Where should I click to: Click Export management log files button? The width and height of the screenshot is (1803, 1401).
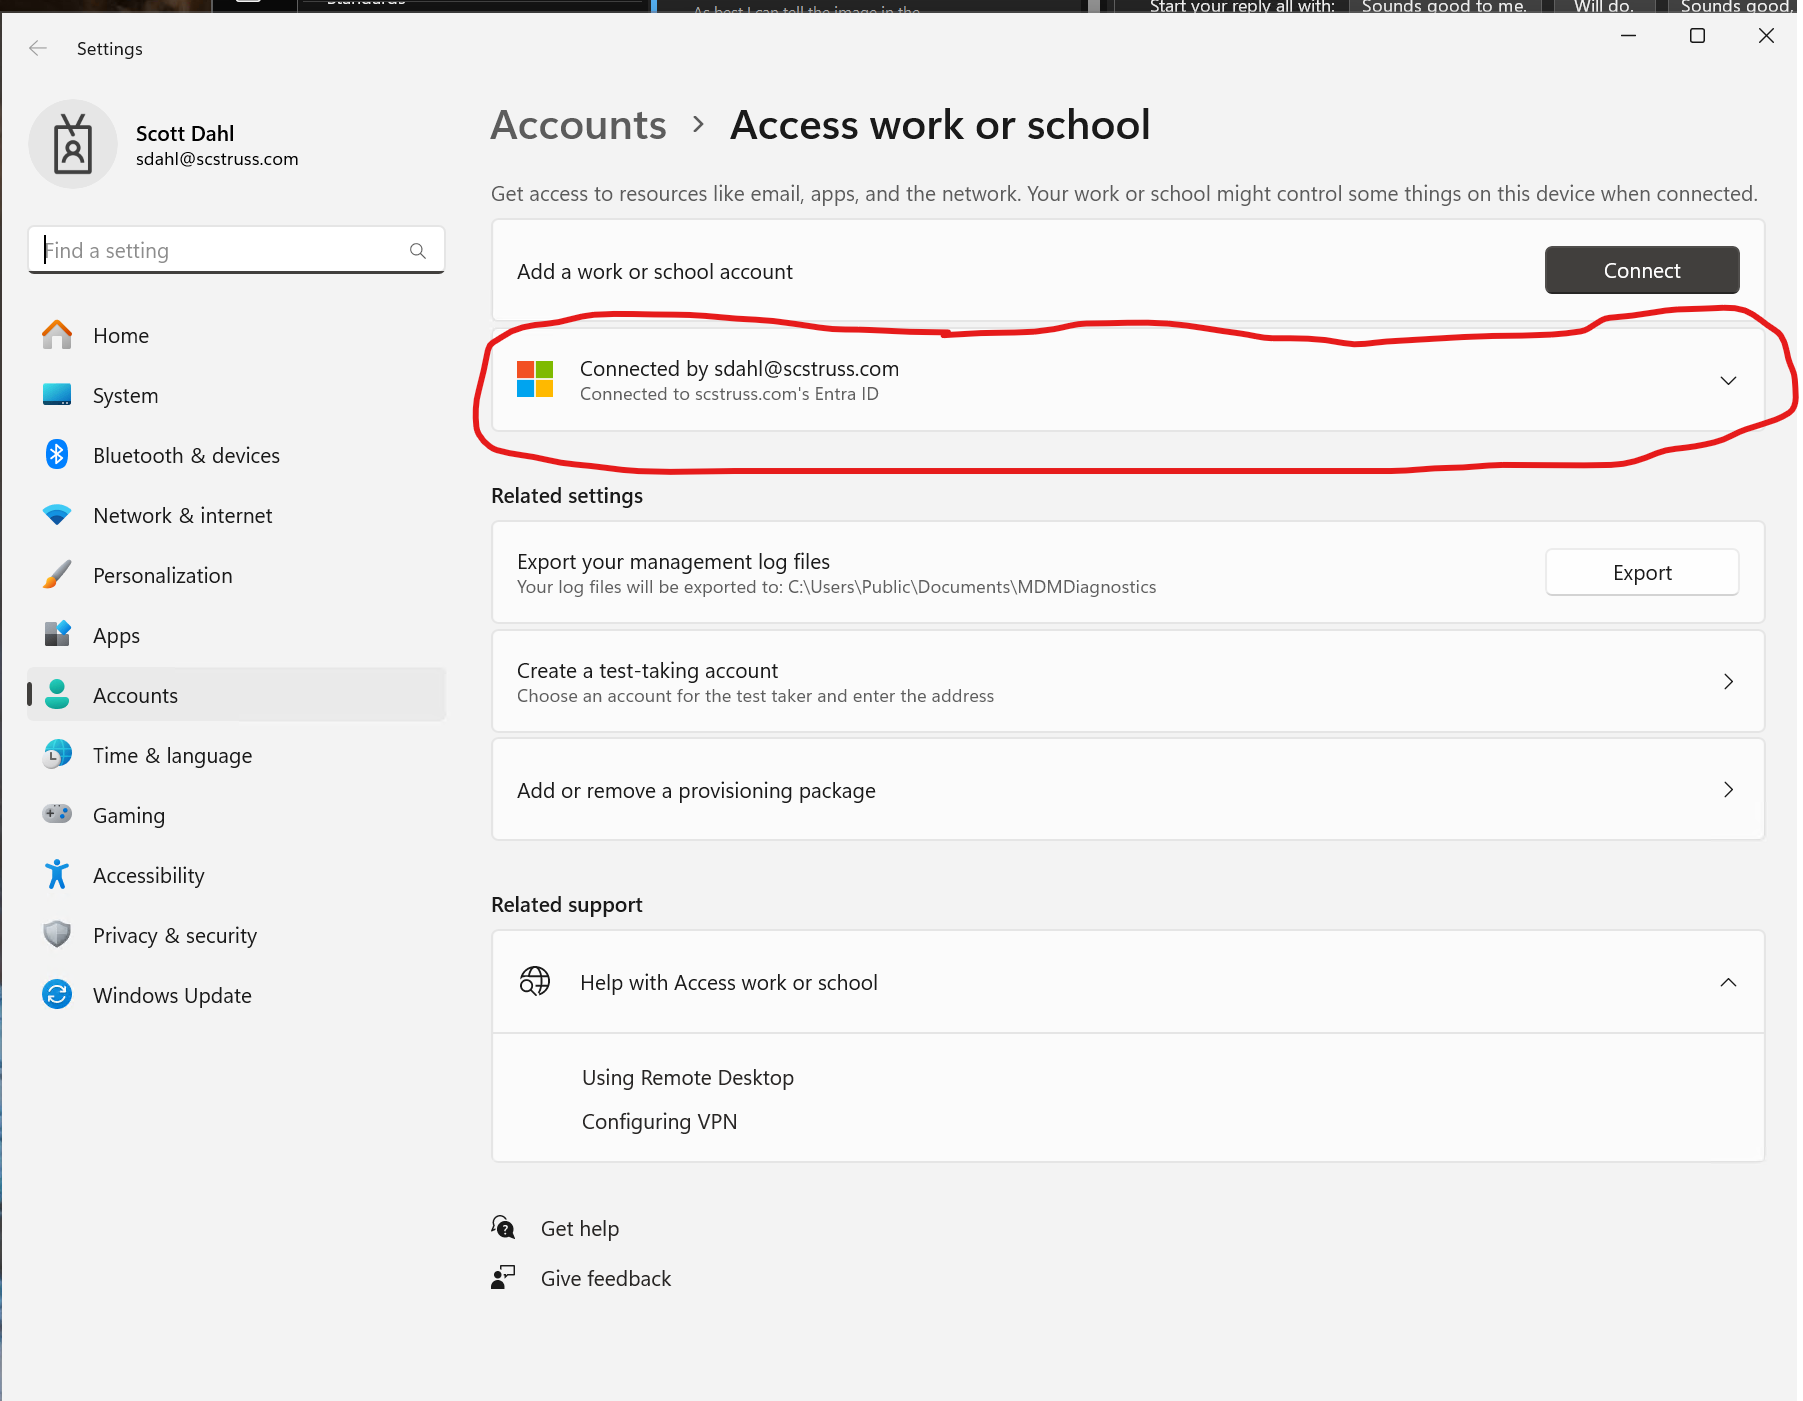point(1642,572)
